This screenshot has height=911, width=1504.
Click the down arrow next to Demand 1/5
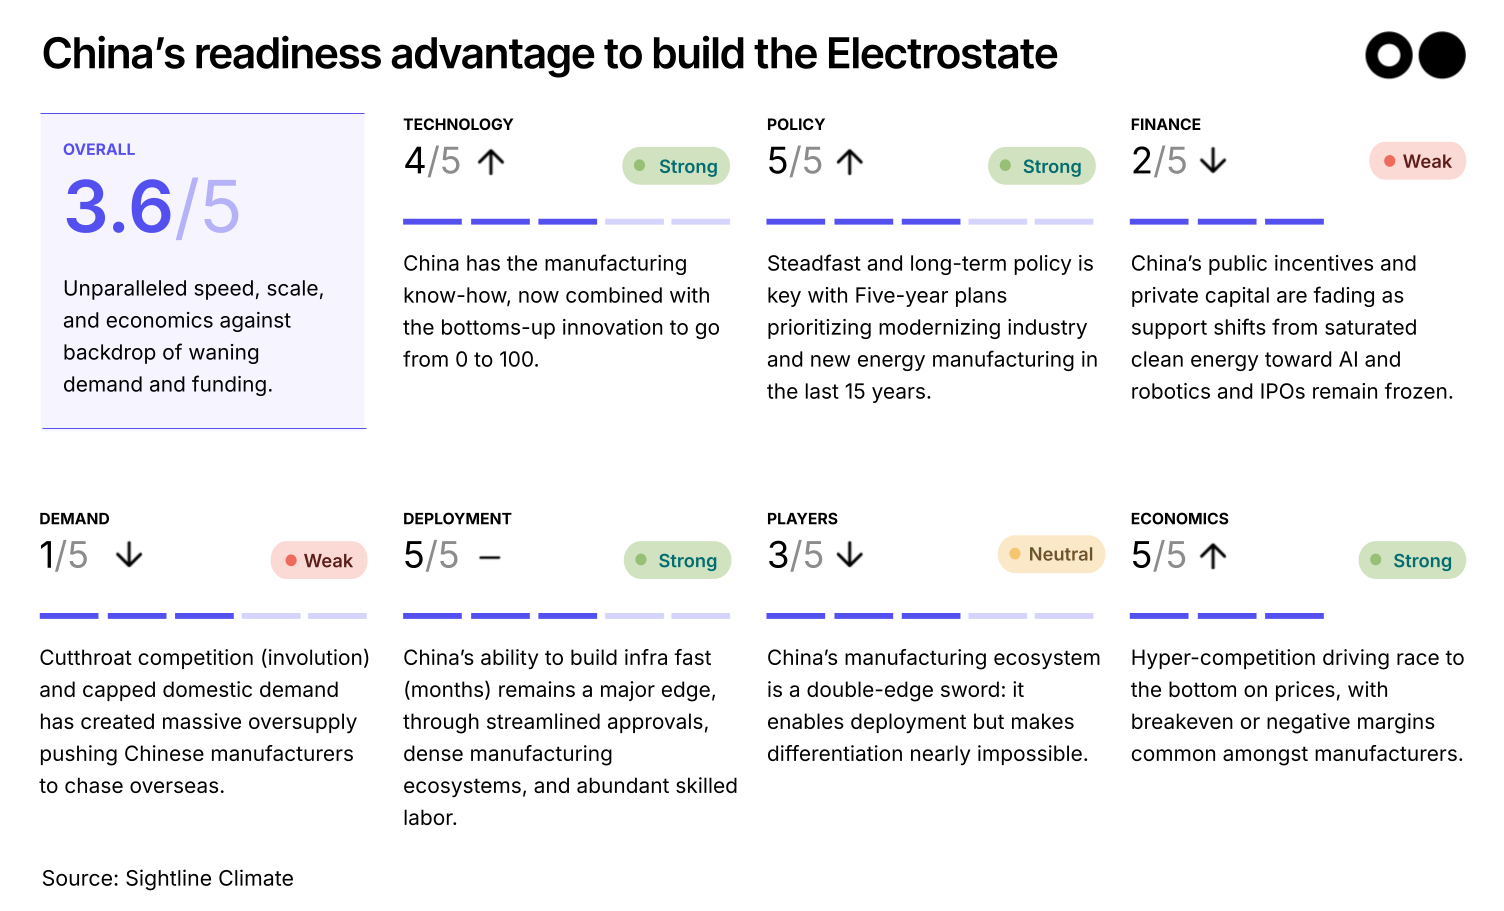pyautogui.click(x=129, y=555)
